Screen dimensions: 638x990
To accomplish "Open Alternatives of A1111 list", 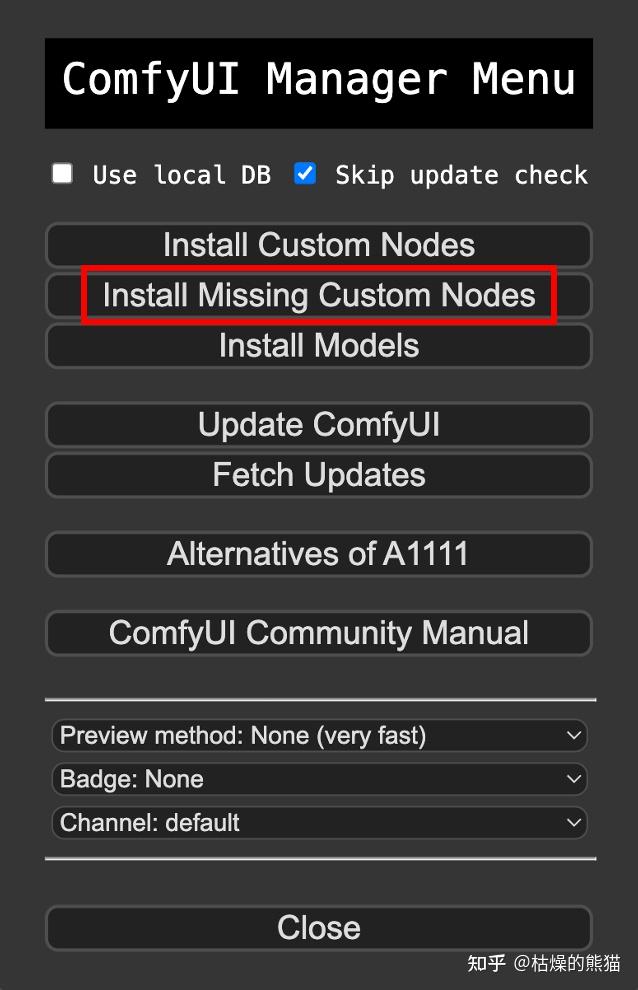I will (x=319, y=554).
